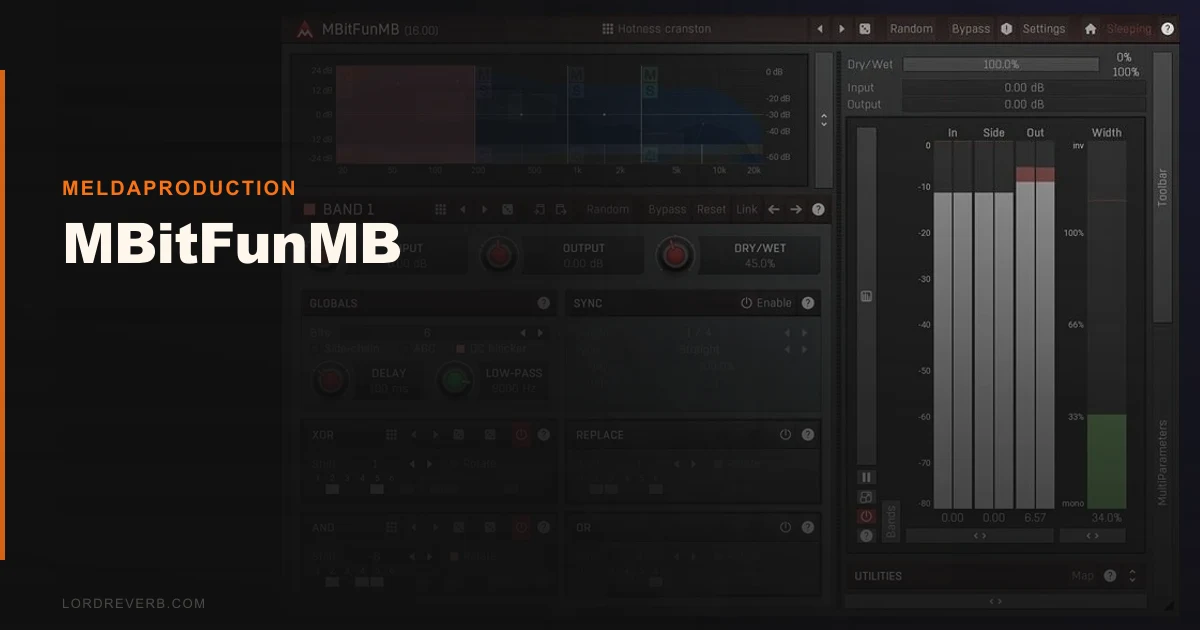Image resolution: width=1200 pixels, height=630 pixels.
Task: Toggle the AND section Rotate checkbox
Action: pyautogui.click(x=454, y=556)
